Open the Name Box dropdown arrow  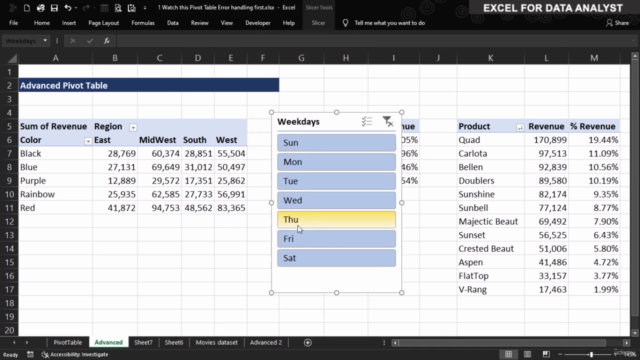45,41
